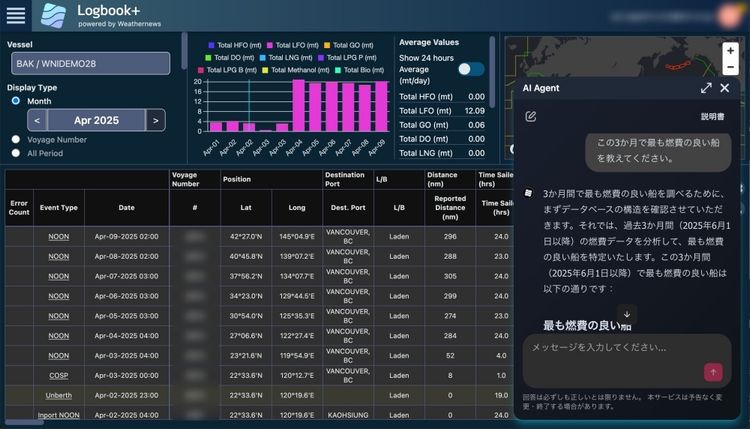Open the Vessel selector BAK / WNIDEMO28

pyautogui.click(x=88, y=64)
